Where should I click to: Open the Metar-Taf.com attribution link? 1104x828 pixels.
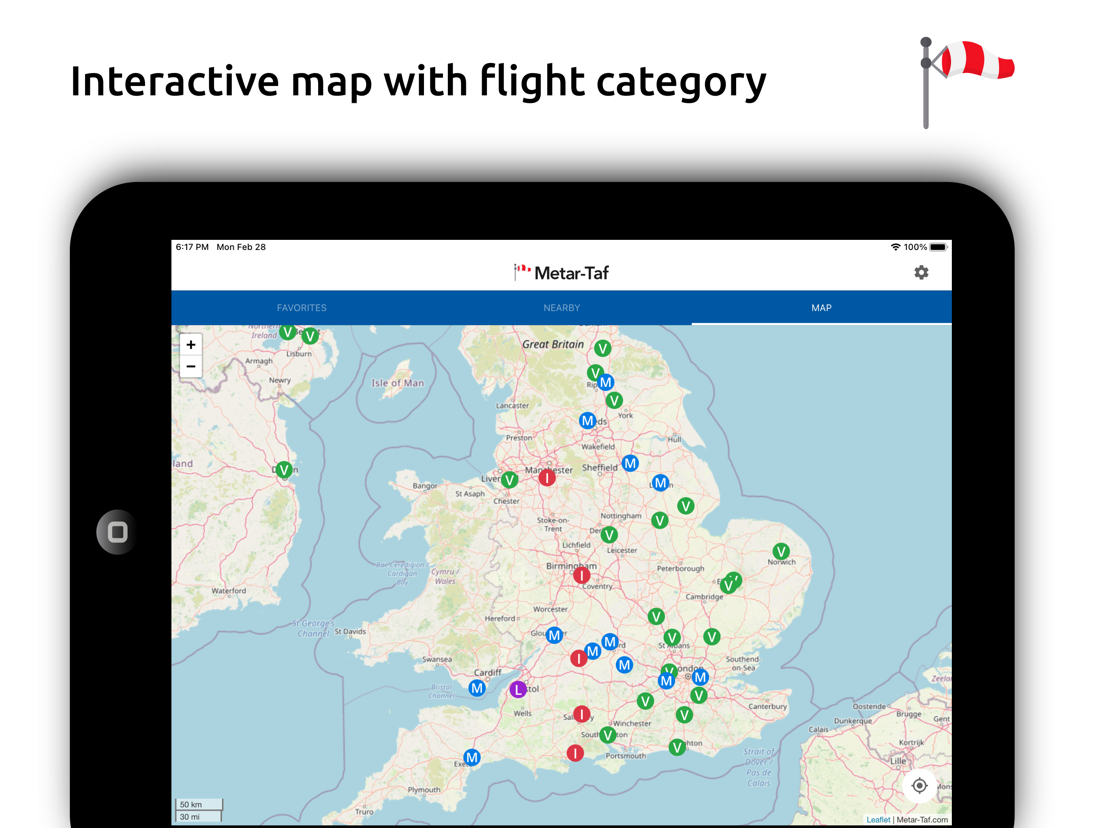pos(922,820)
